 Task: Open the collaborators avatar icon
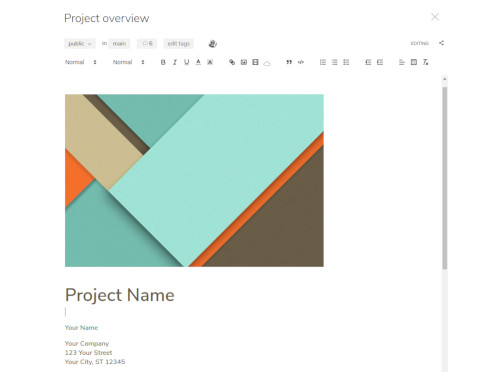point(213,44)
